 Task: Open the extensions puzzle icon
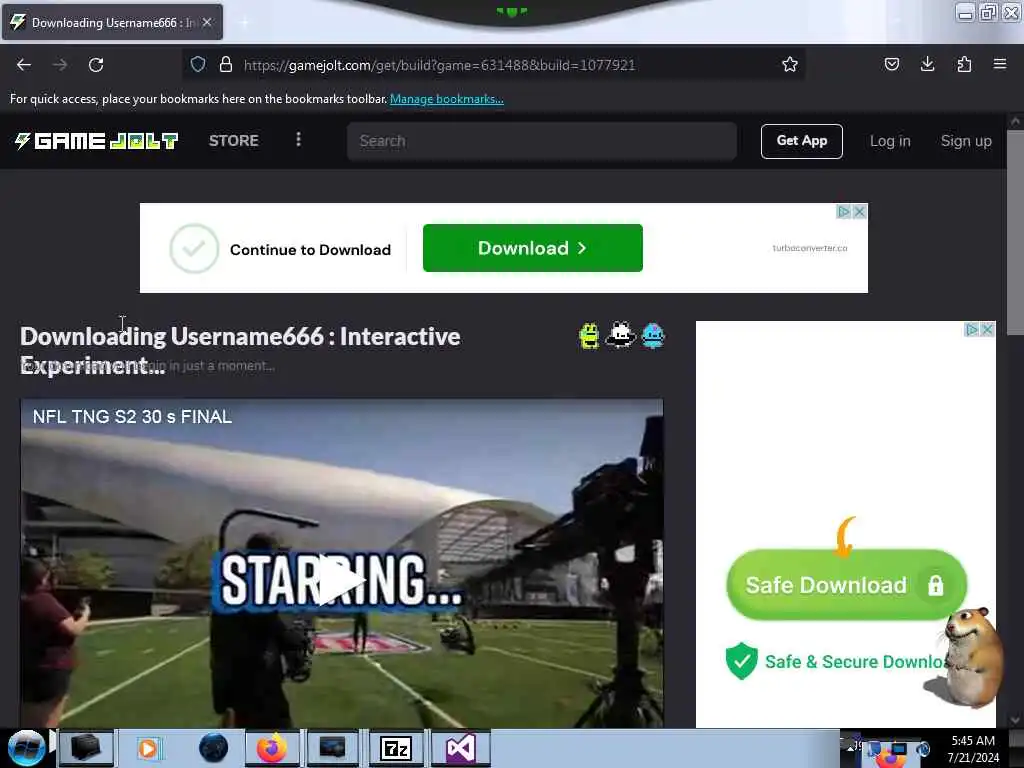click(x=964, y=64)
